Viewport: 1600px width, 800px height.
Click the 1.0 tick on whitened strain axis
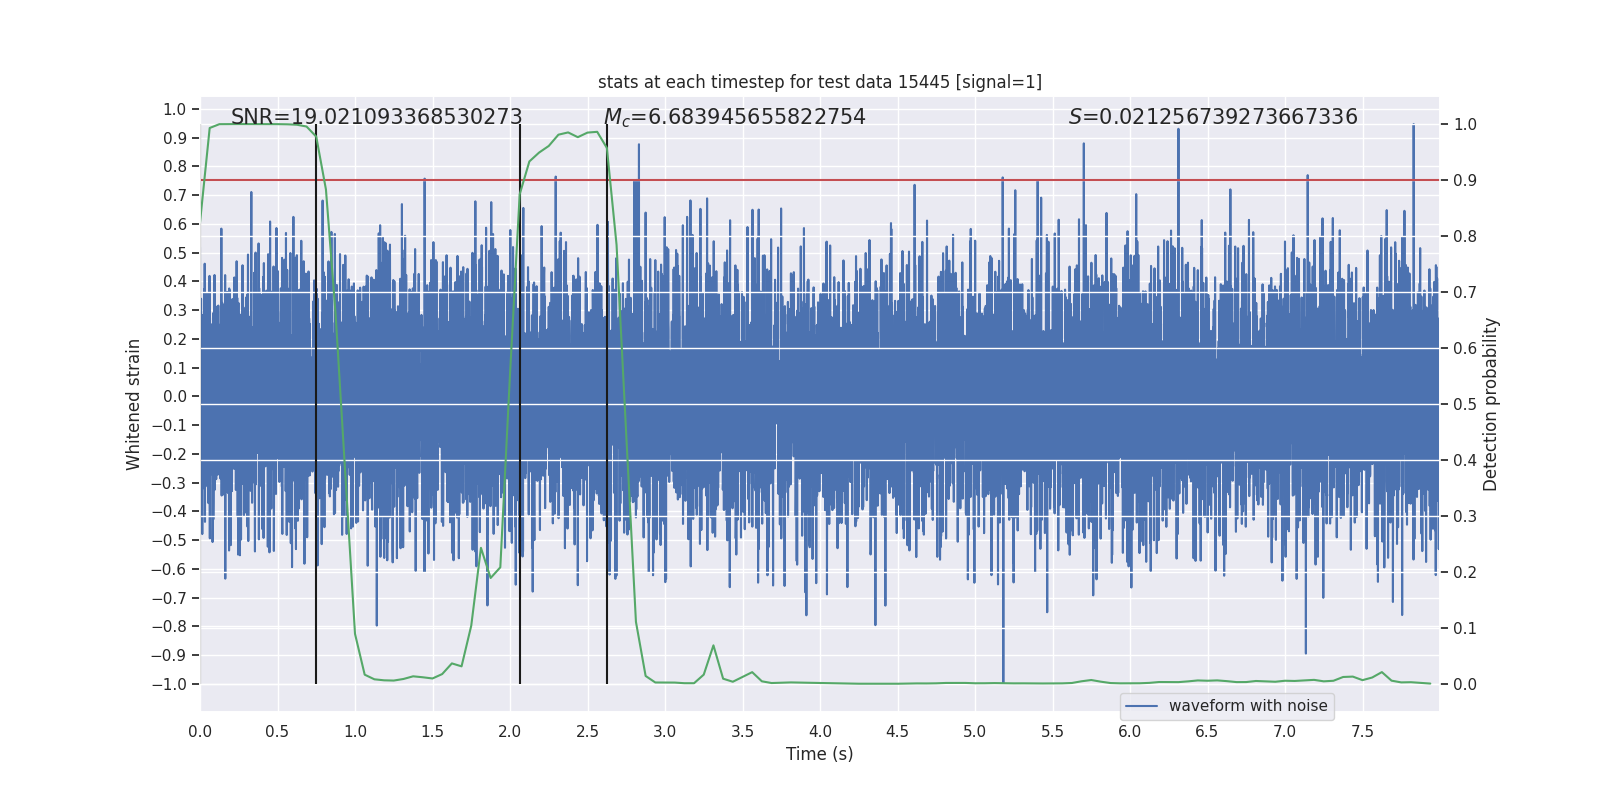(175, 109)
